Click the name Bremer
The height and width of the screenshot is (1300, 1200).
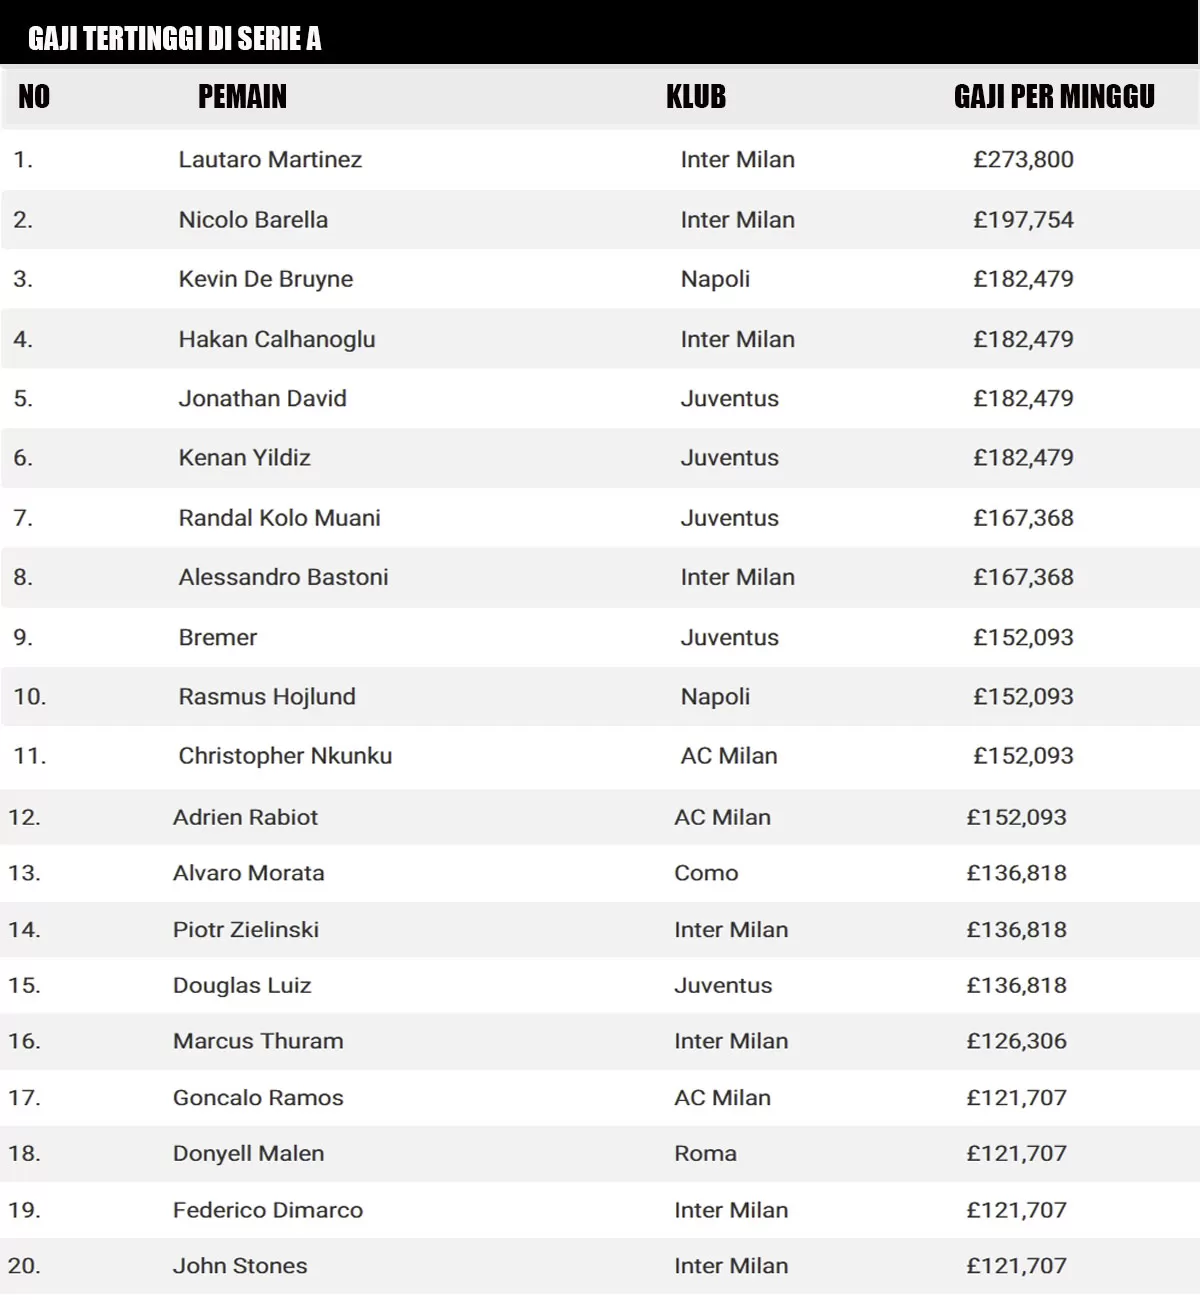218,638
